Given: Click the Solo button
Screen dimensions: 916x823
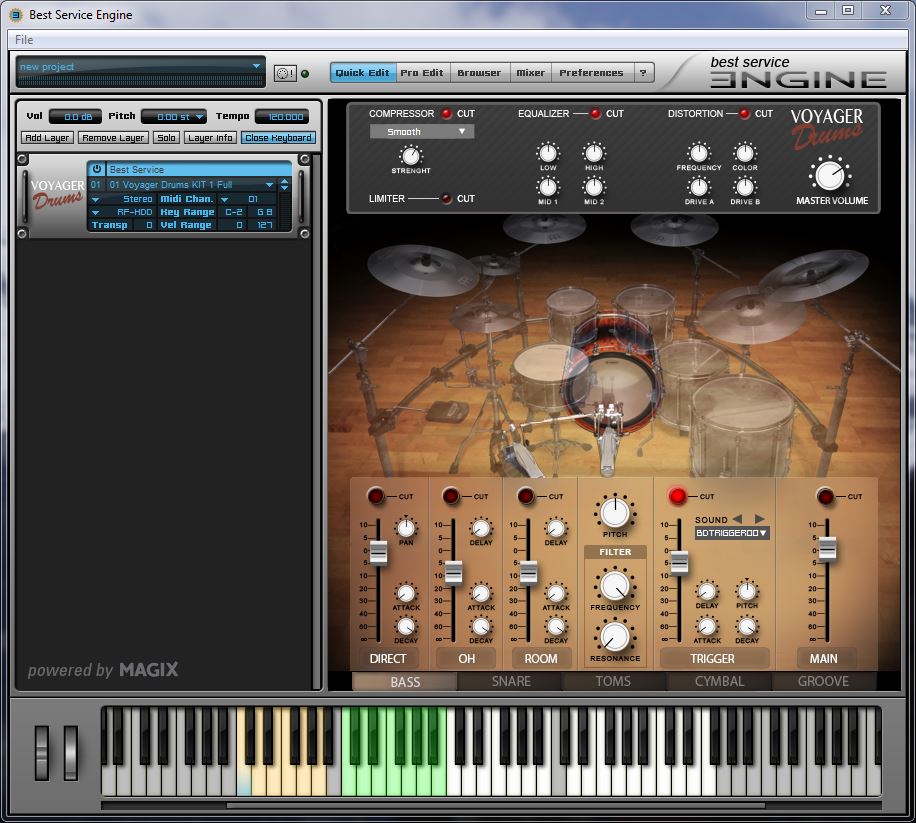Looking at the screenshot, I should tap(166, 137).
